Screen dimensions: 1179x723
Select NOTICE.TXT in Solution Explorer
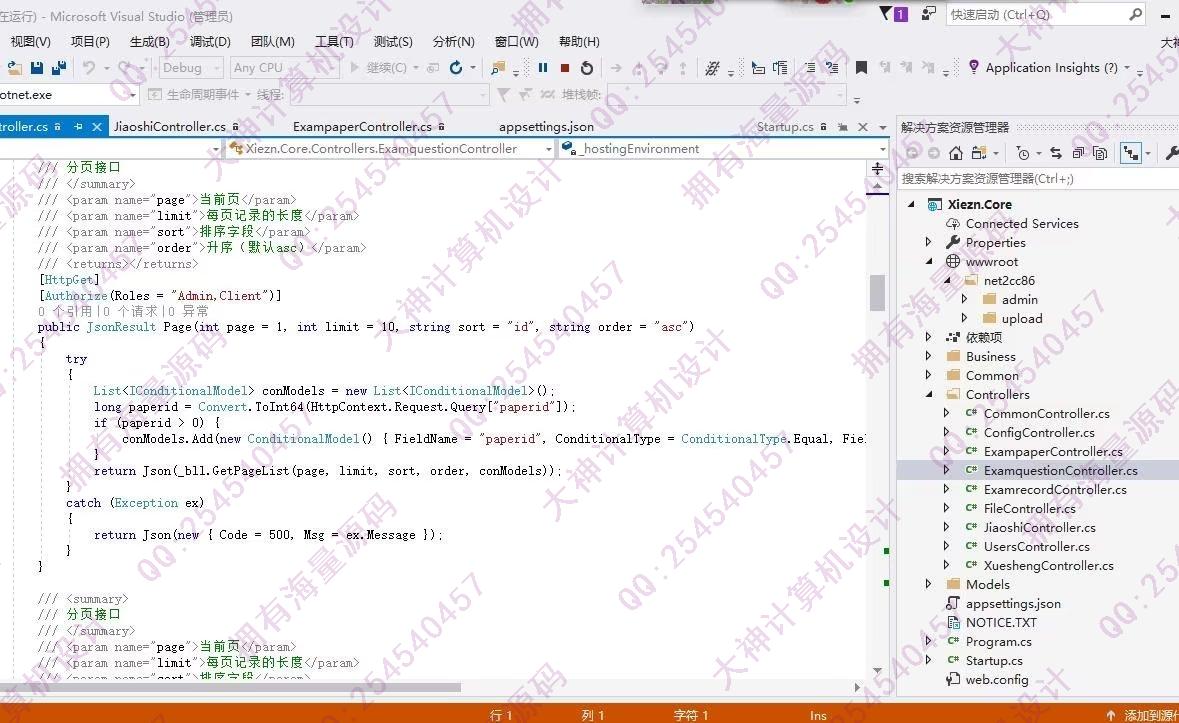1001,622
